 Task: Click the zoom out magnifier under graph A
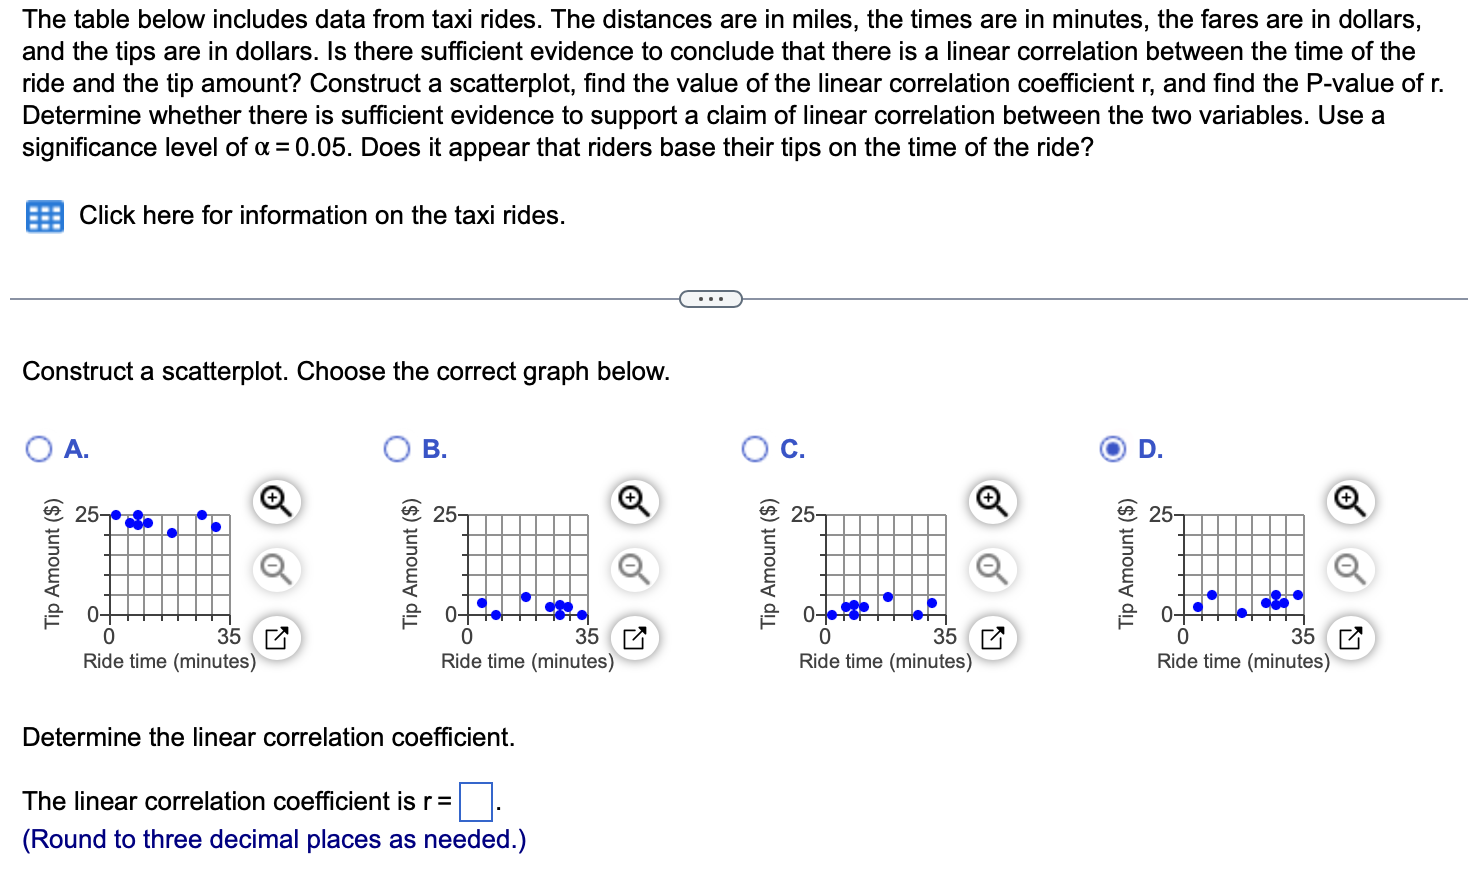pos(276,570)
